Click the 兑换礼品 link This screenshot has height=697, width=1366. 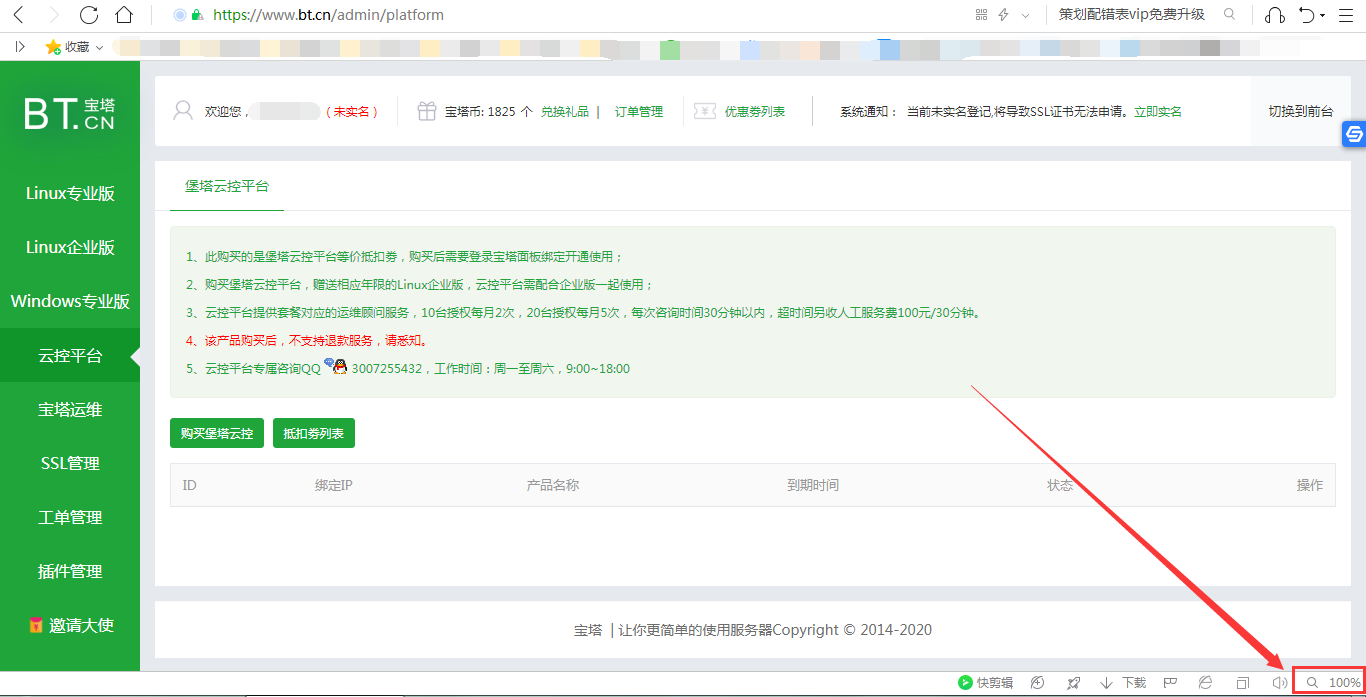coord(565,112)
